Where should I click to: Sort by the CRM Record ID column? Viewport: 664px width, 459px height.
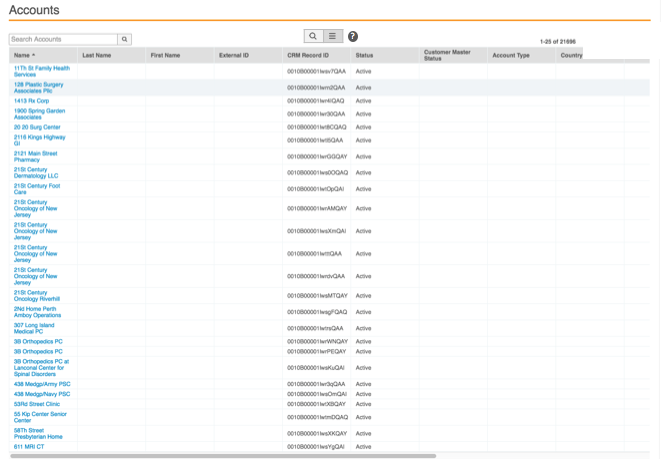pos(307,55)
